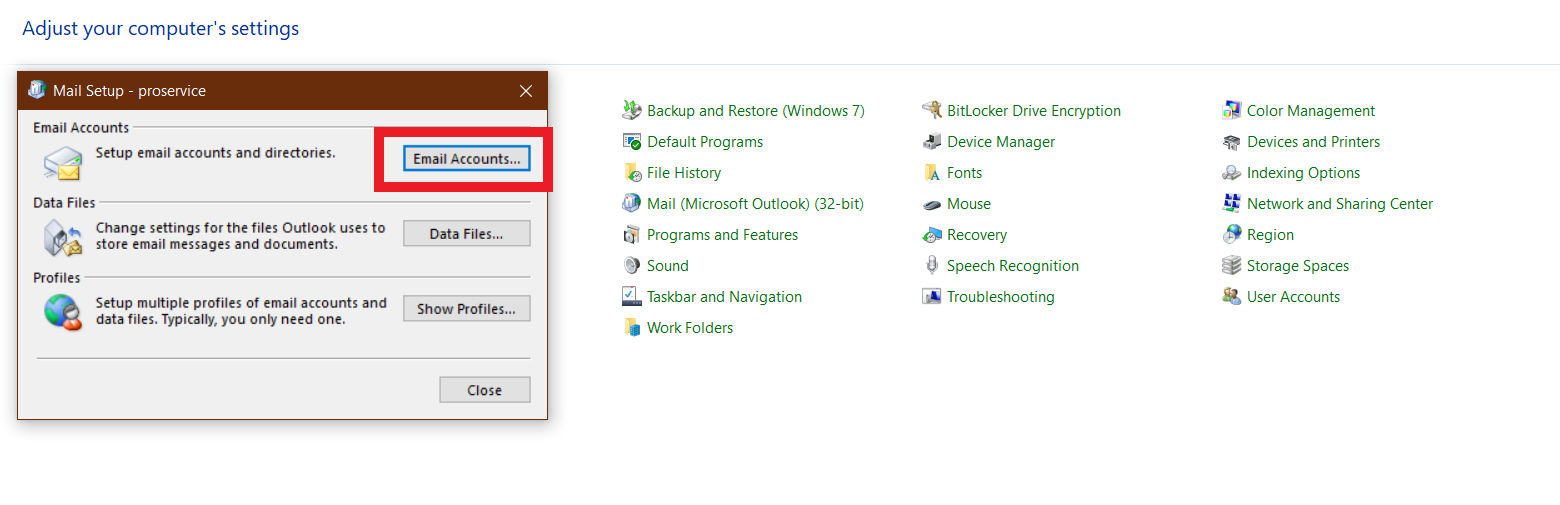Click the Fonts folder icon
This screenshot has width=1560, height=505.
(931, 172)
